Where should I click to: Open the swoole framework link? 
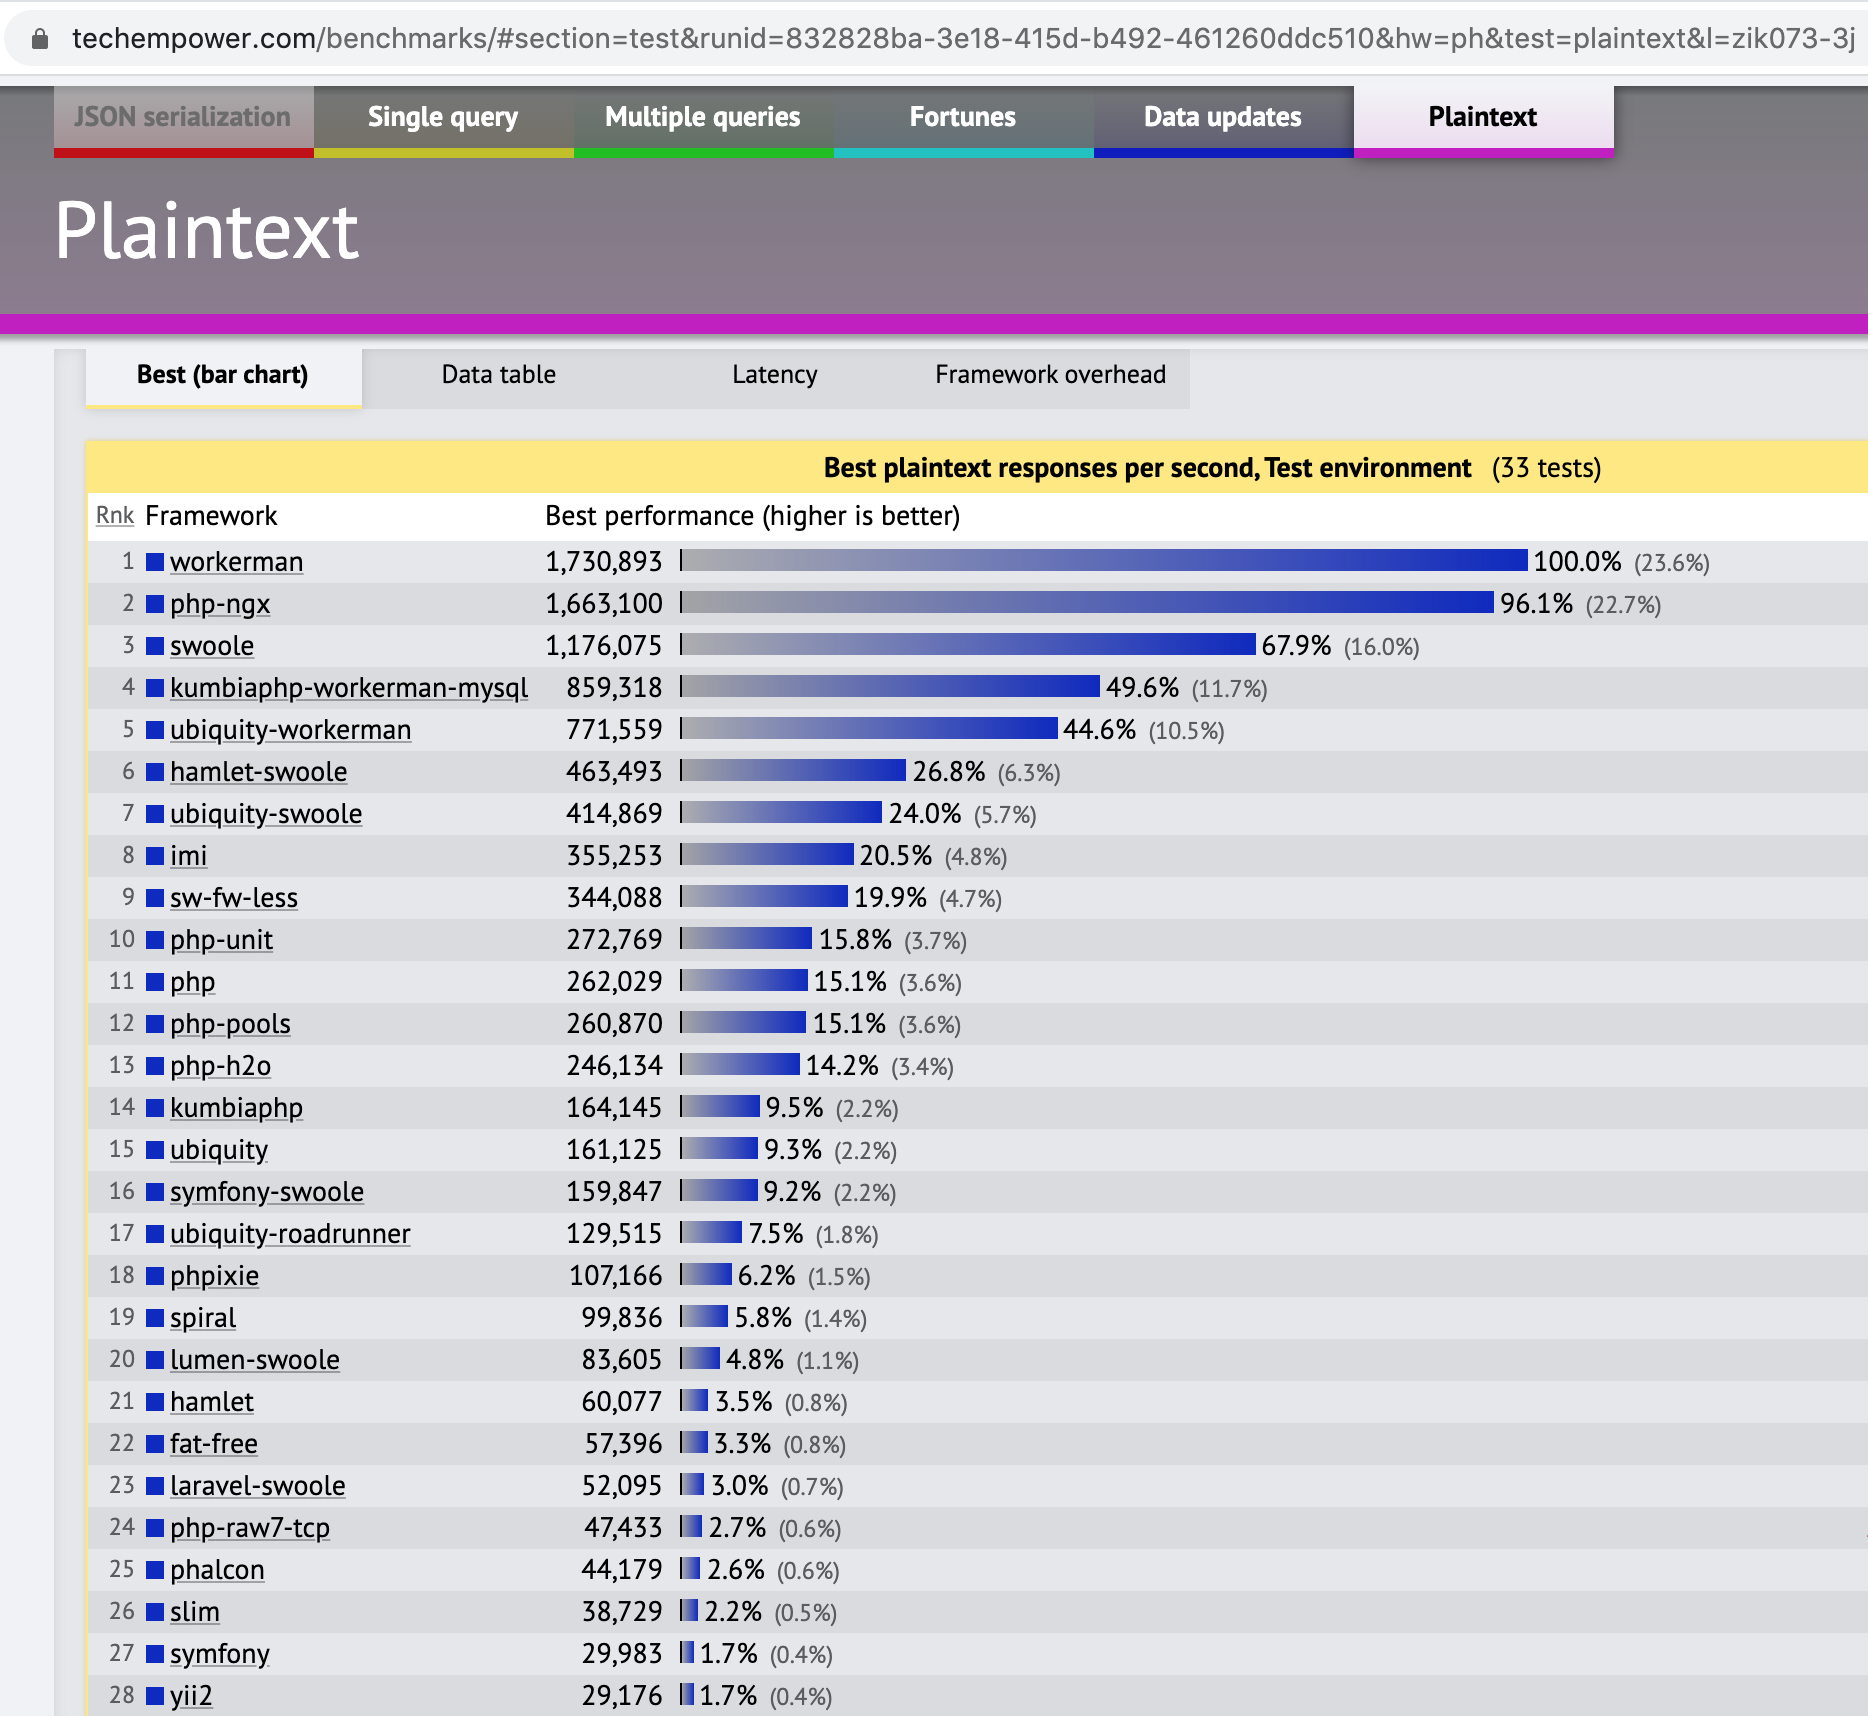(x=212, y=646)
